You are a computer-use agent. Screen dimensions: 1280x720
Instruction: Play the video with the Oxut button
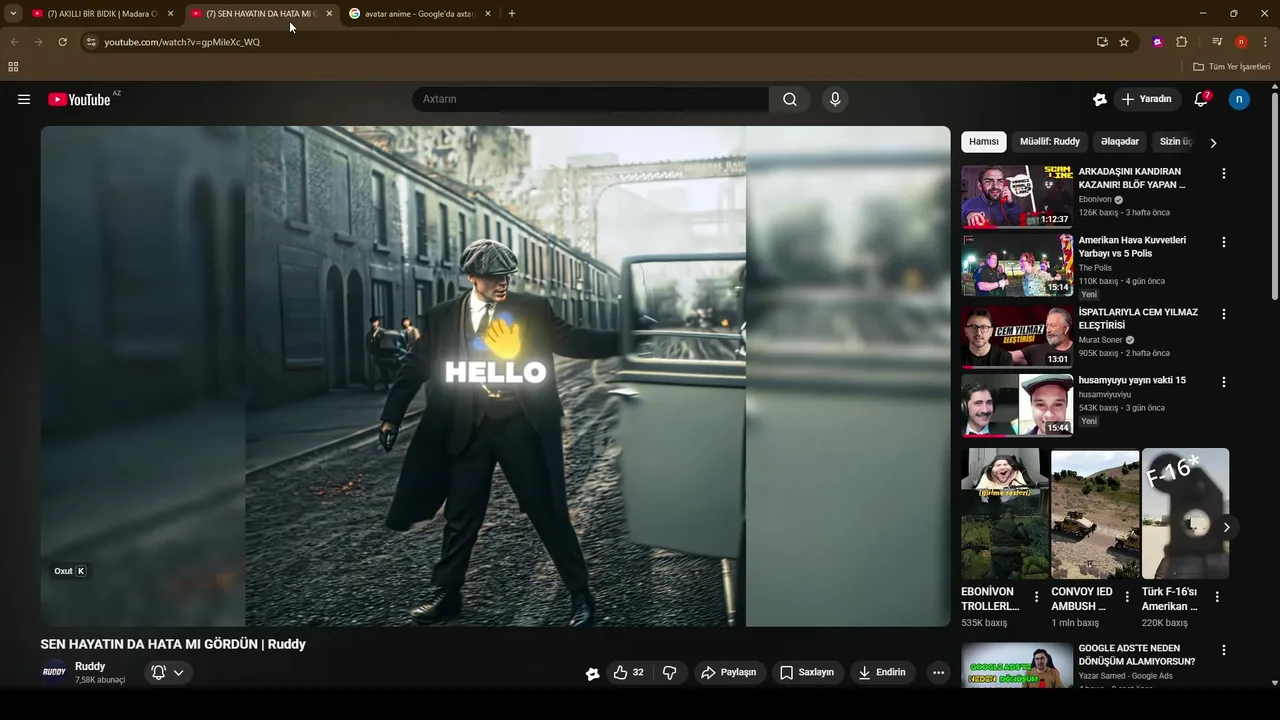click(x=70, y=571)
